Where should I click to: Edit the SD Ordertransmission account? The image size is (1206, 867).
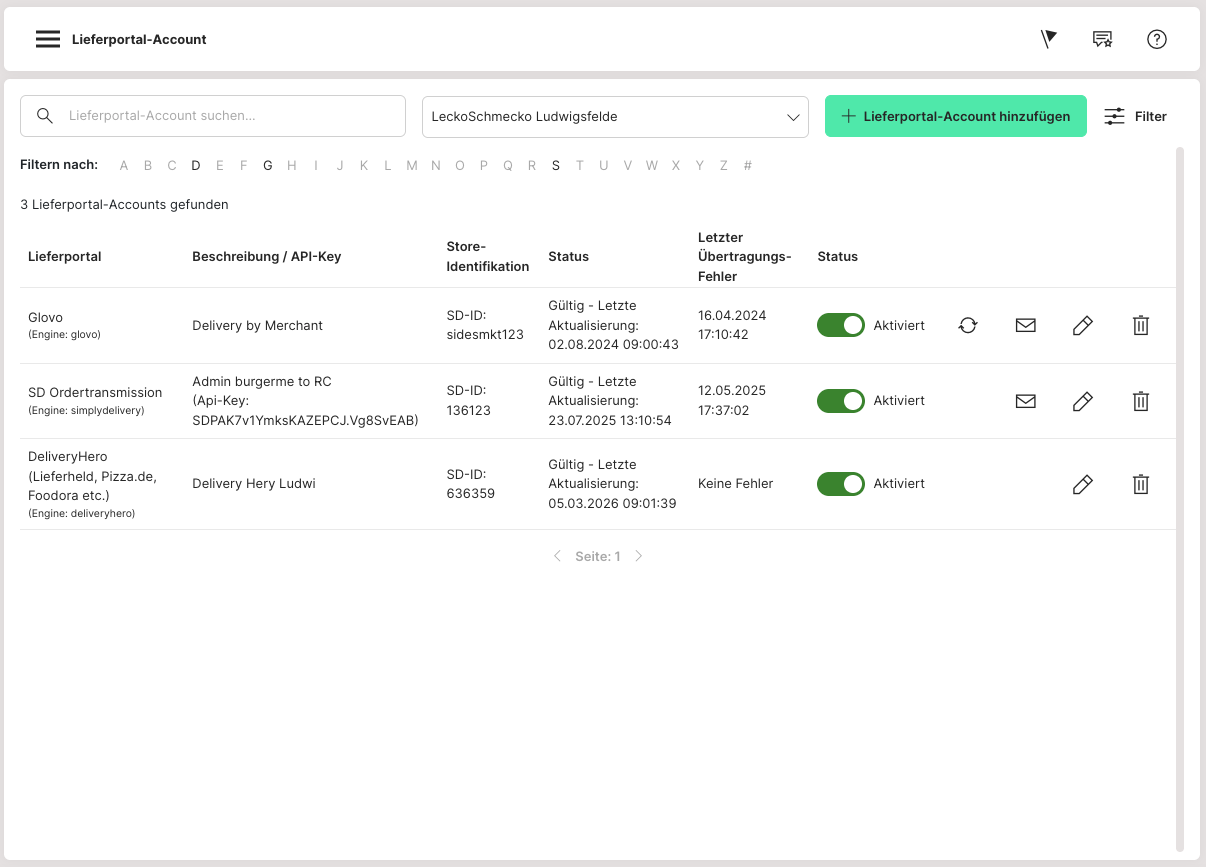1082,401
